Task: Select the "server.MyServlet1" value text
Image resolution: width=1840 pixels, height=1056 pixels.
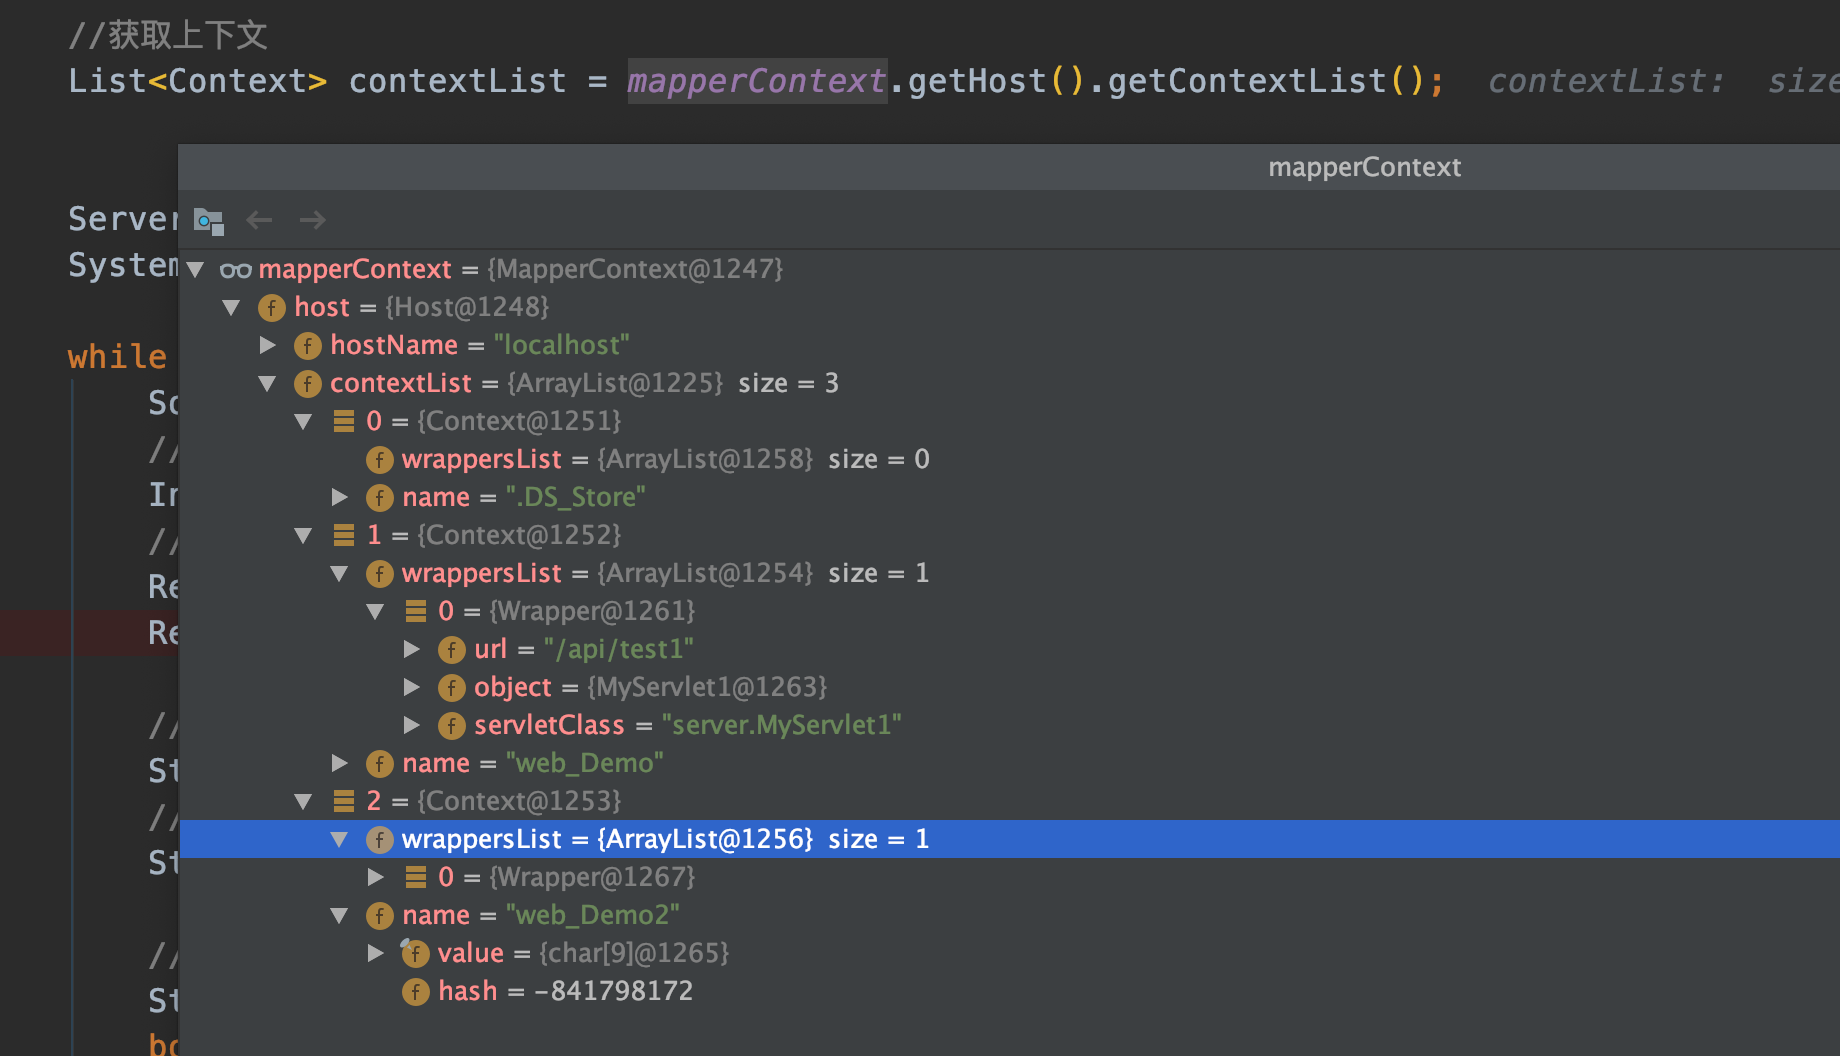Action: [782, 725]
